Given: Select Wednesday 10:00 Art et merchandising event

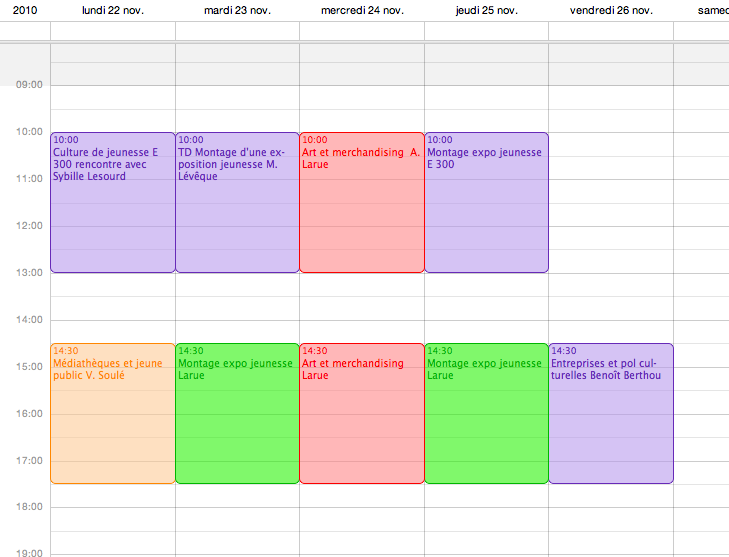Looking at the screenshot, I should click(x=362, y=202).
